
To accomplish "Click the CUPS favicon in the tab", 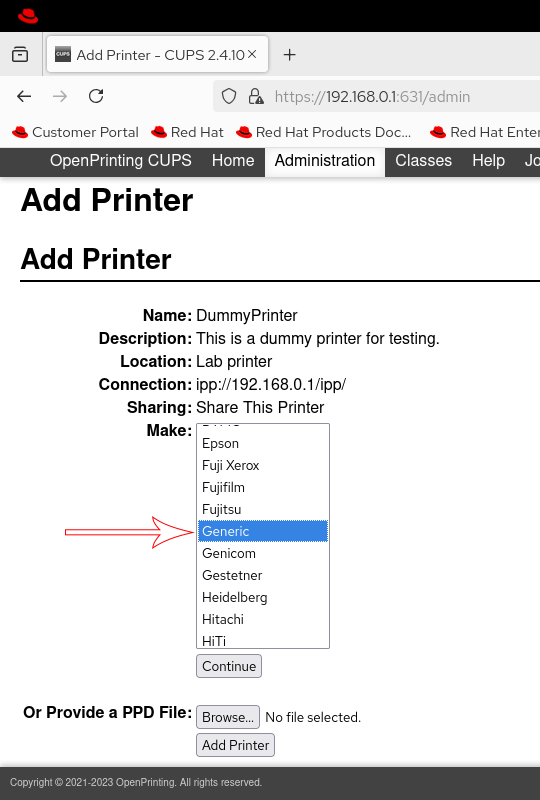I will pyautogui.click(x=63, y=54).
